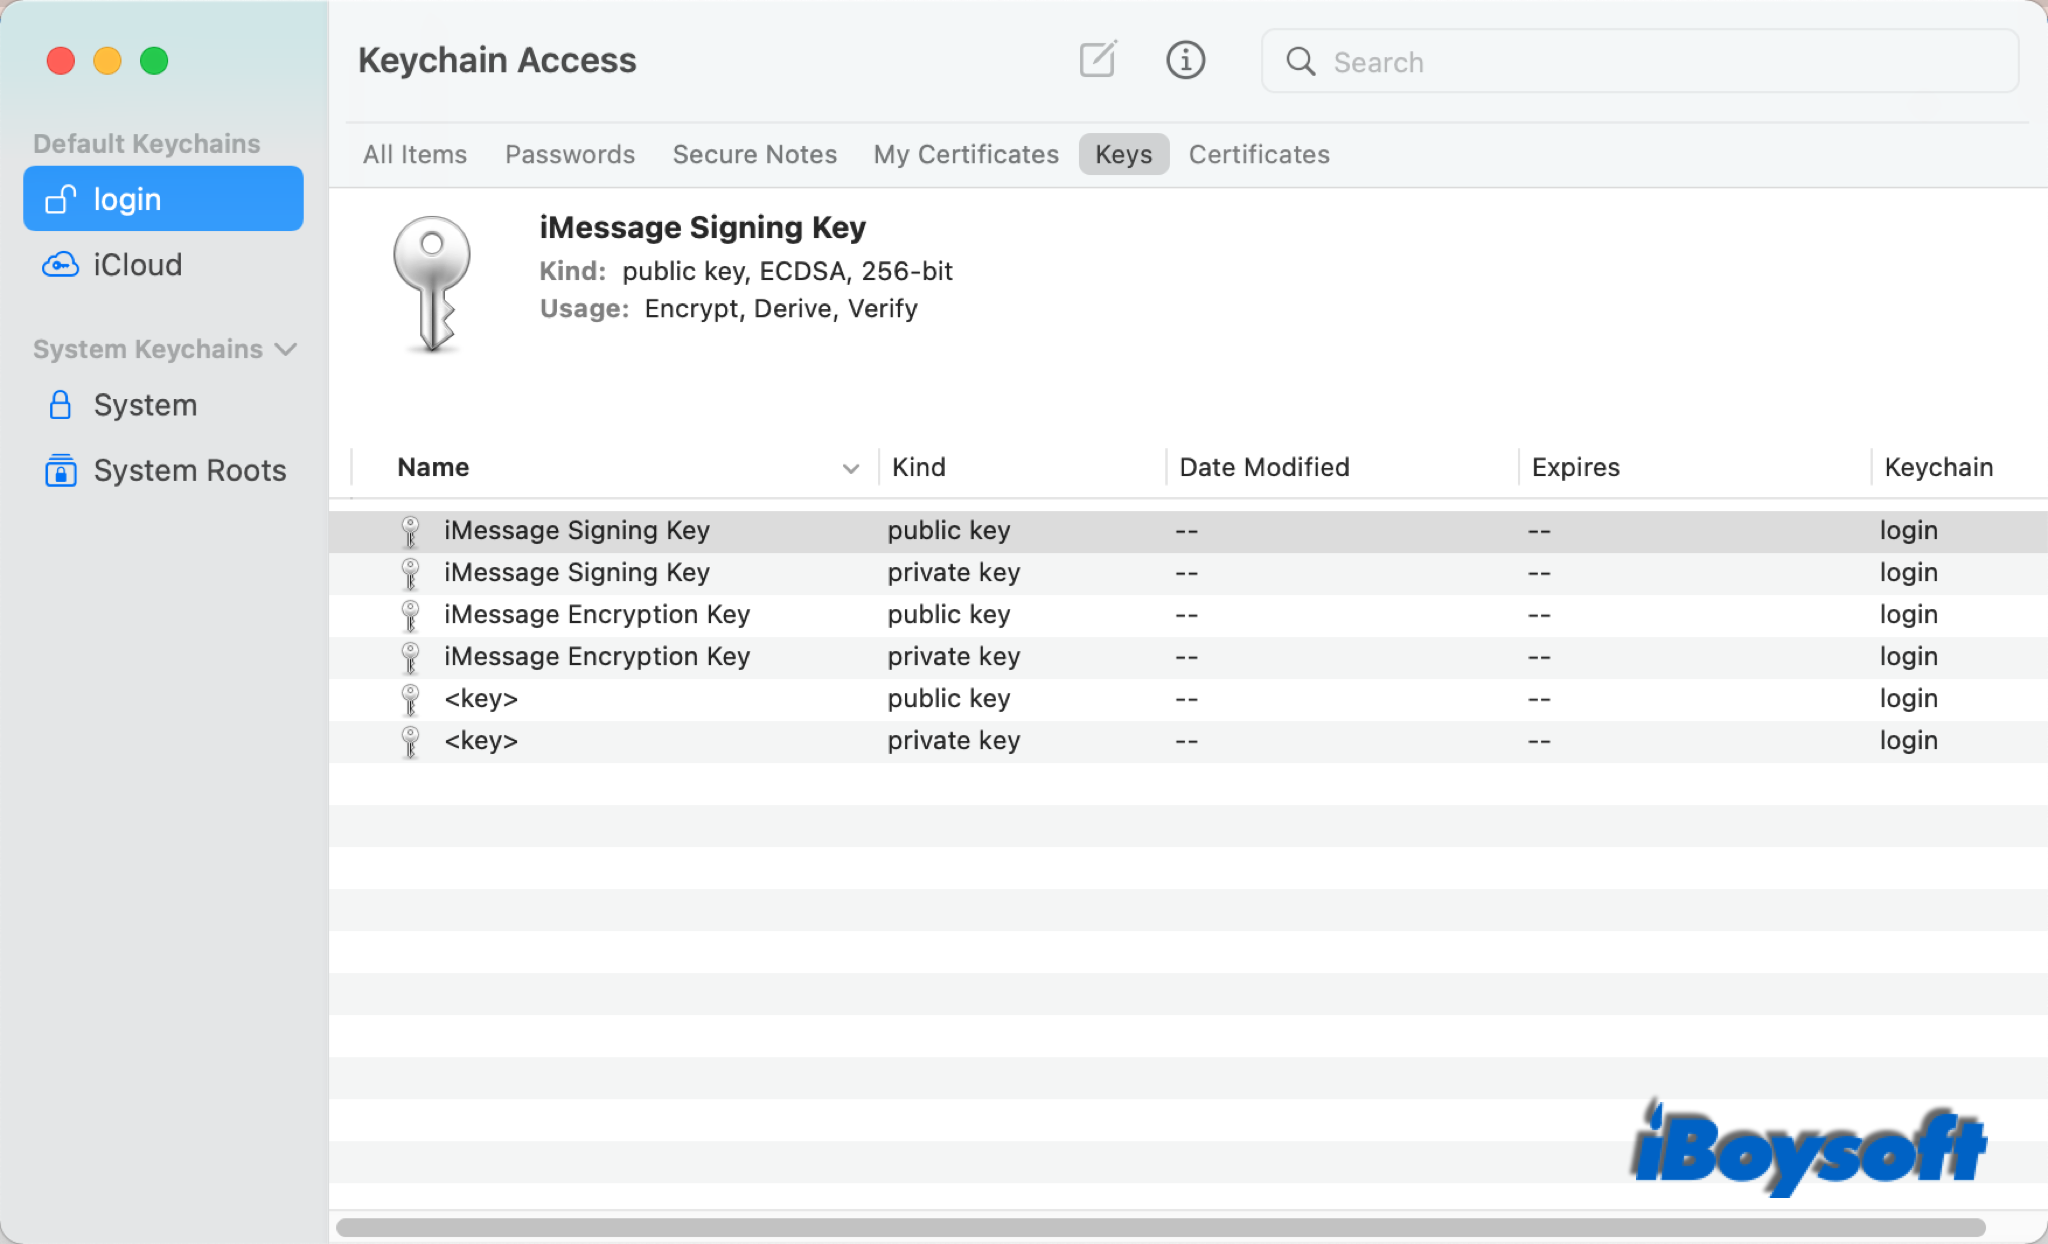The image size is (2048, 1244).
Task: Switch to the All Items tab
Action: coord(414,154)
